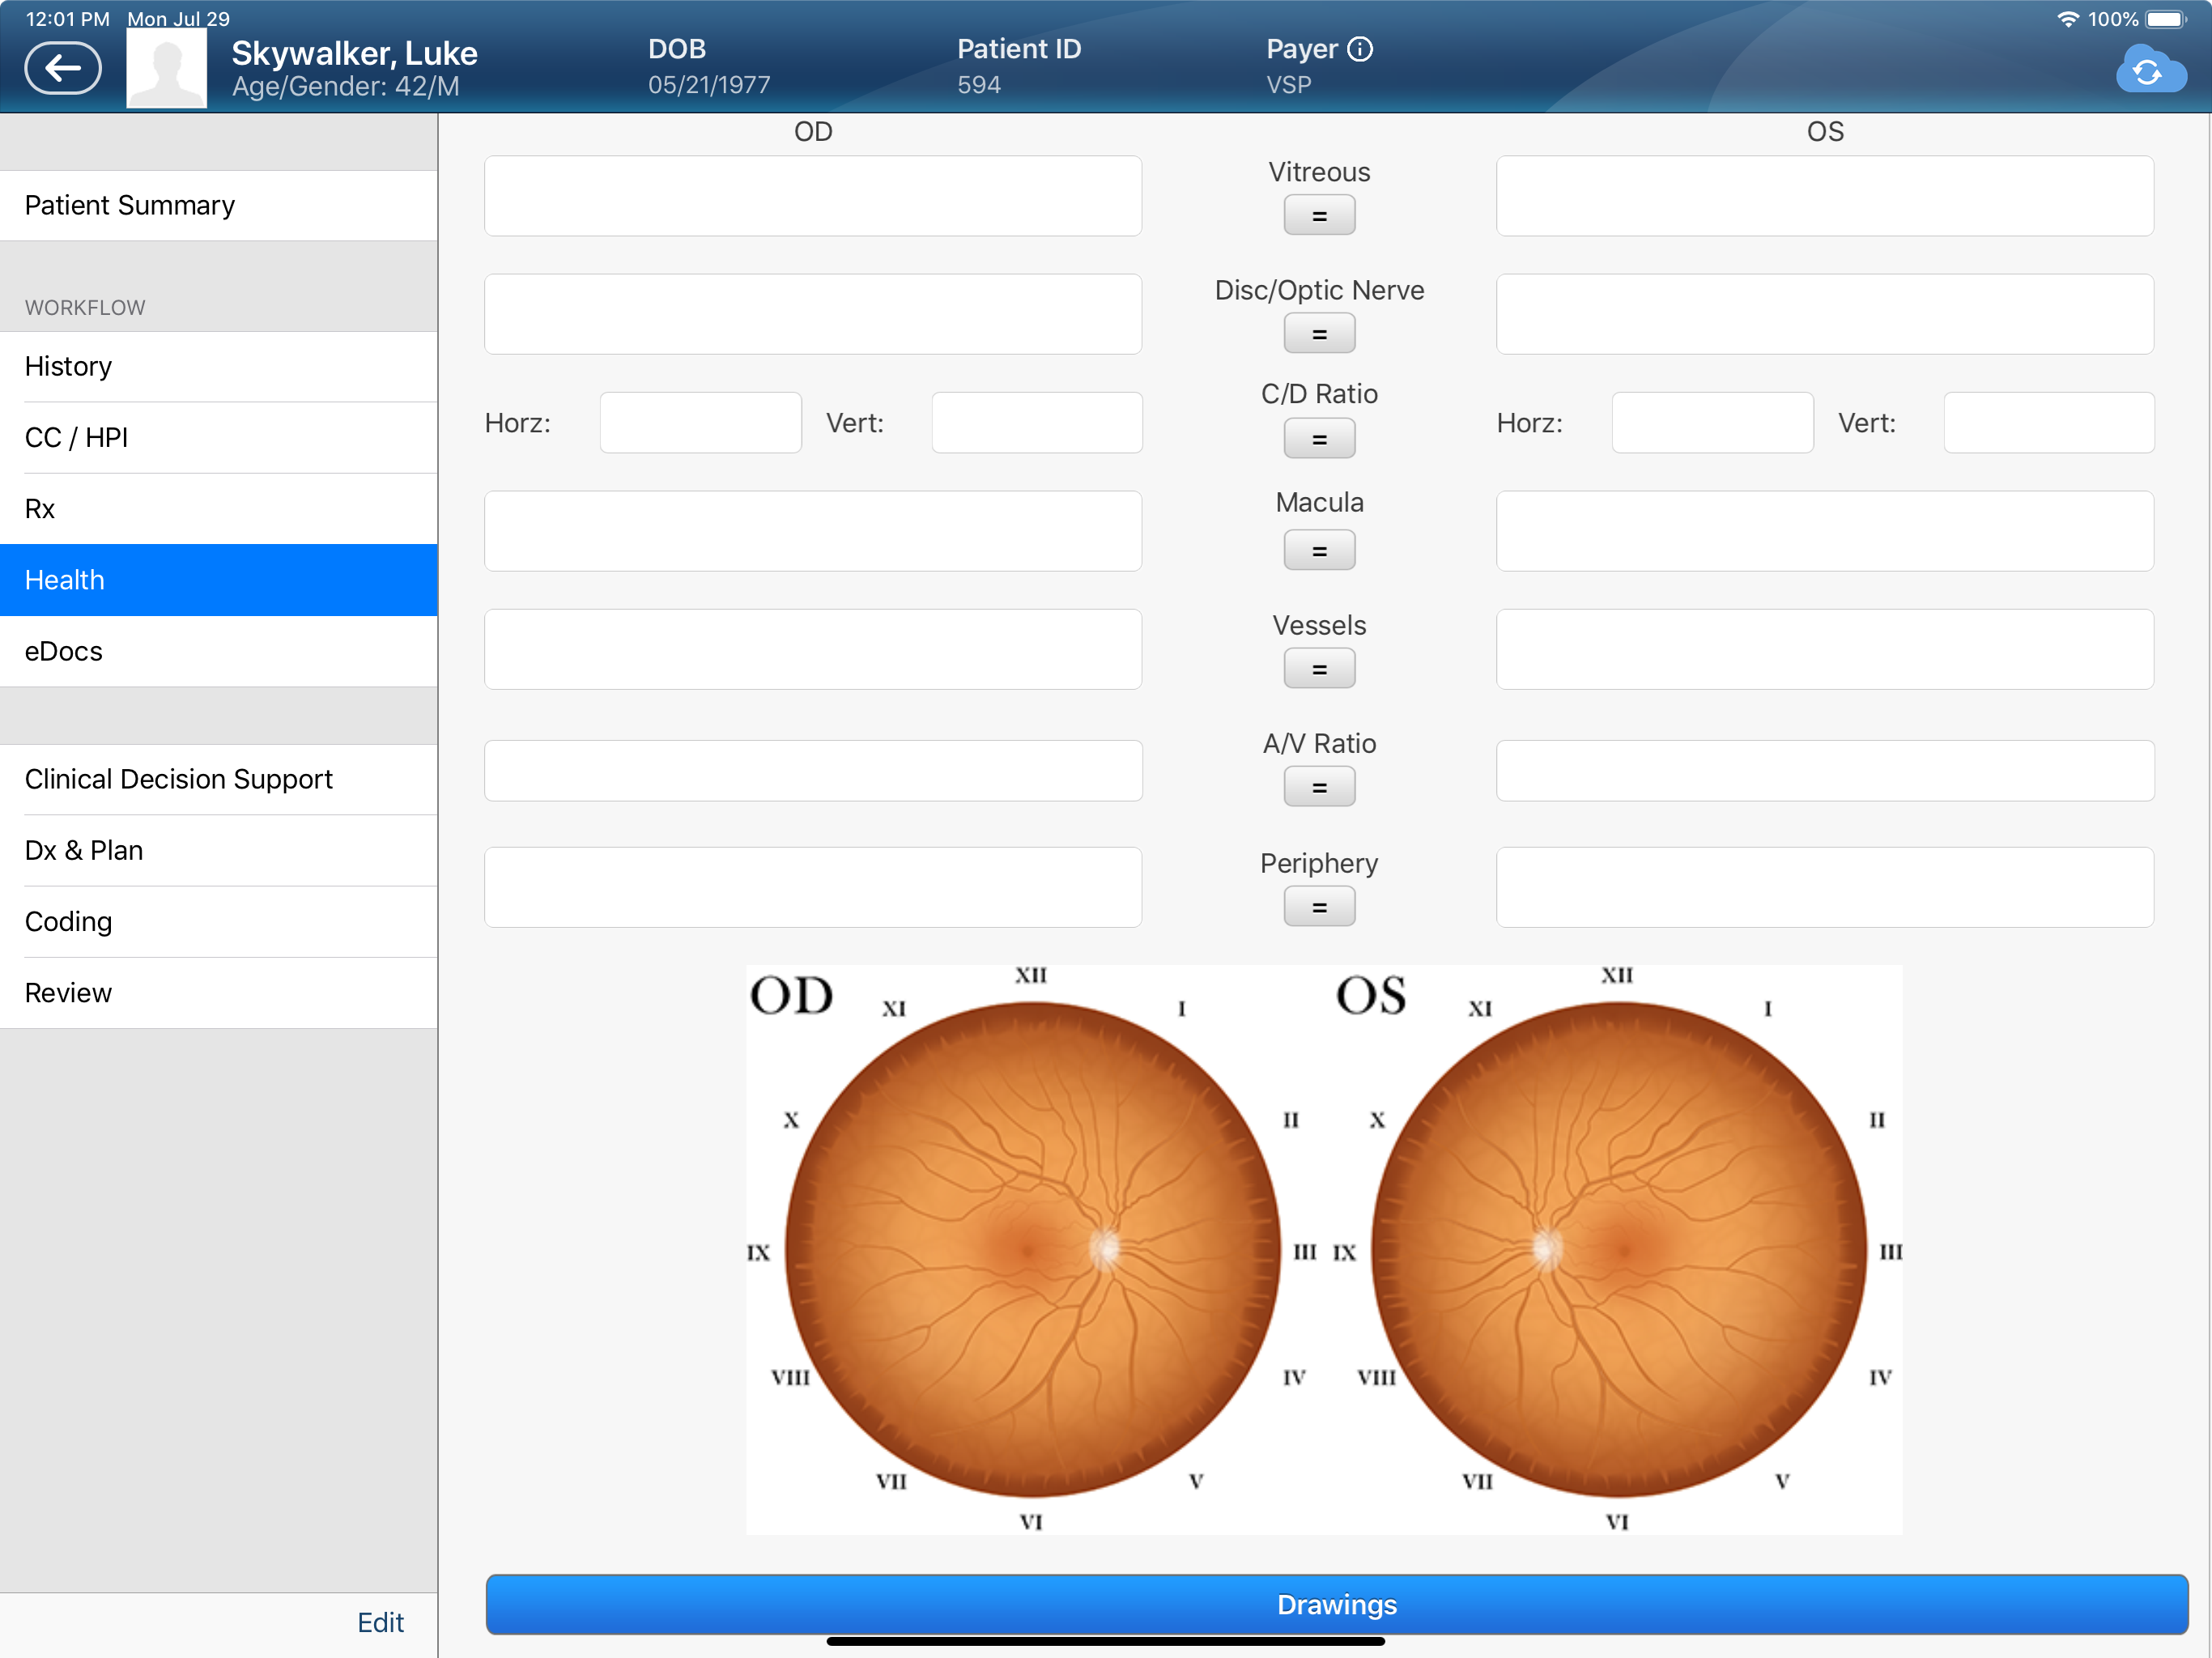Tap equals button under Periphery

click(1319, 906)
